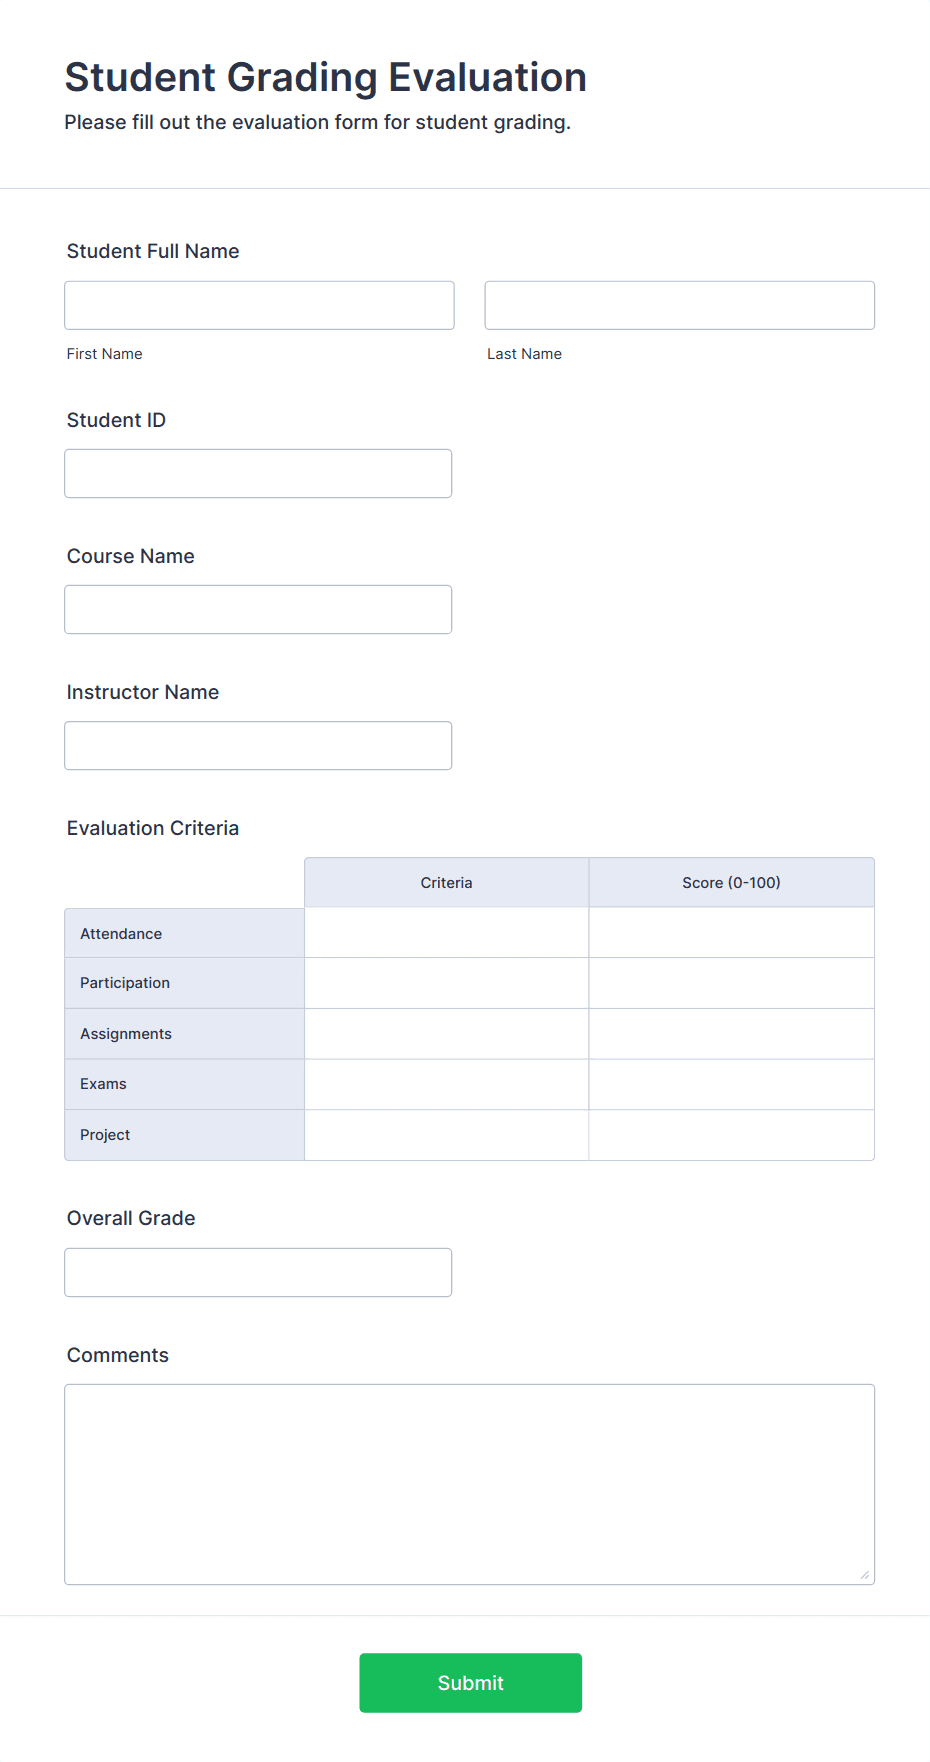930x1762 pixels.
Task: Select the Assignments score cell
Action: (731, 1033)
